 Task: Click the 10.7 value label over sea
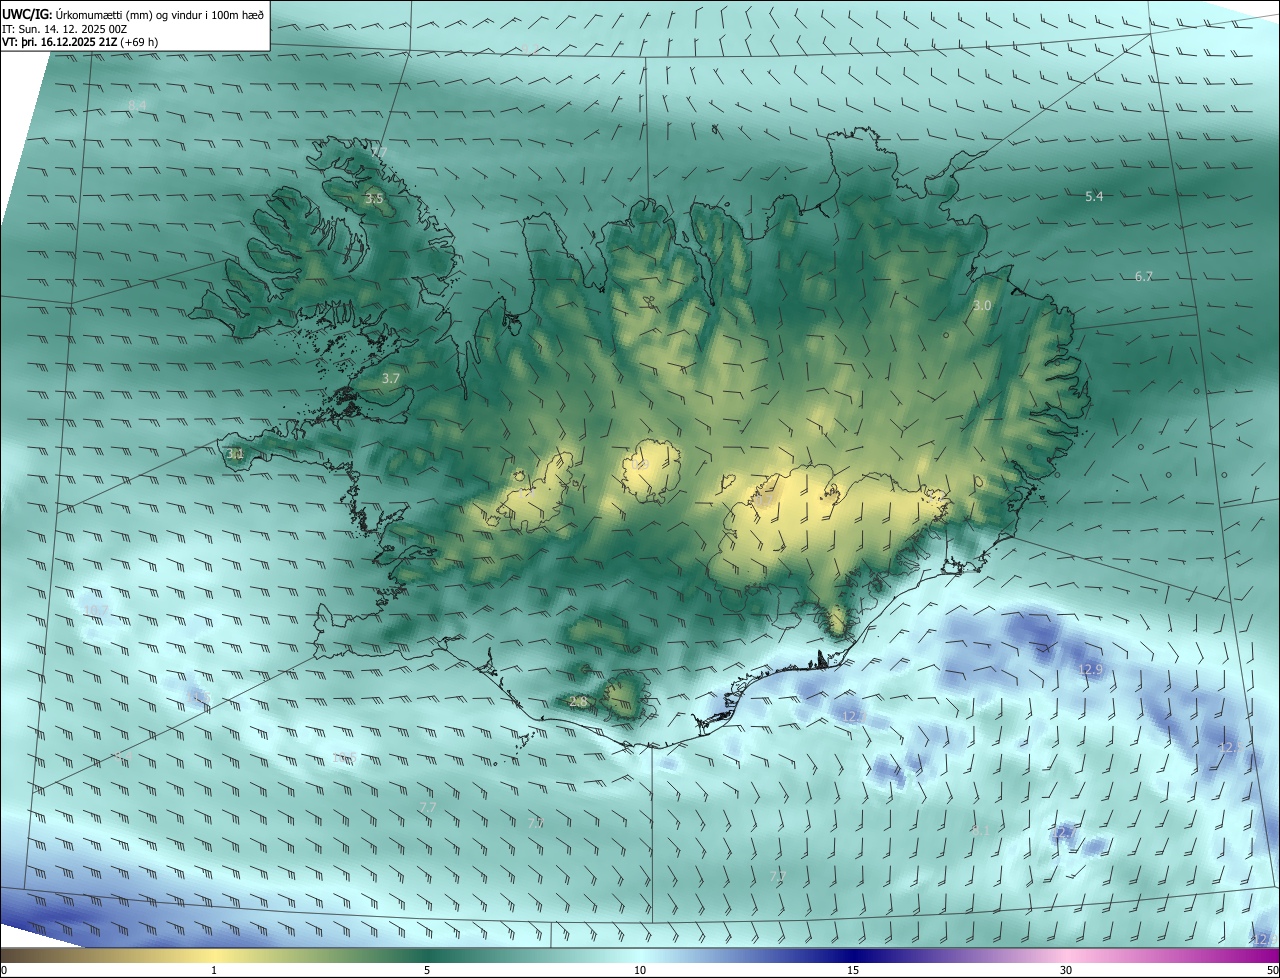pos(96,610)
